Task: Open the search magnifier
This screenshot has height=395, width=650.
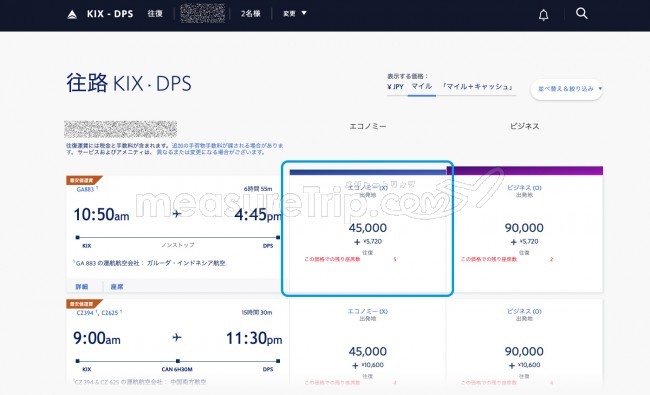Action: tap(582, 14)
